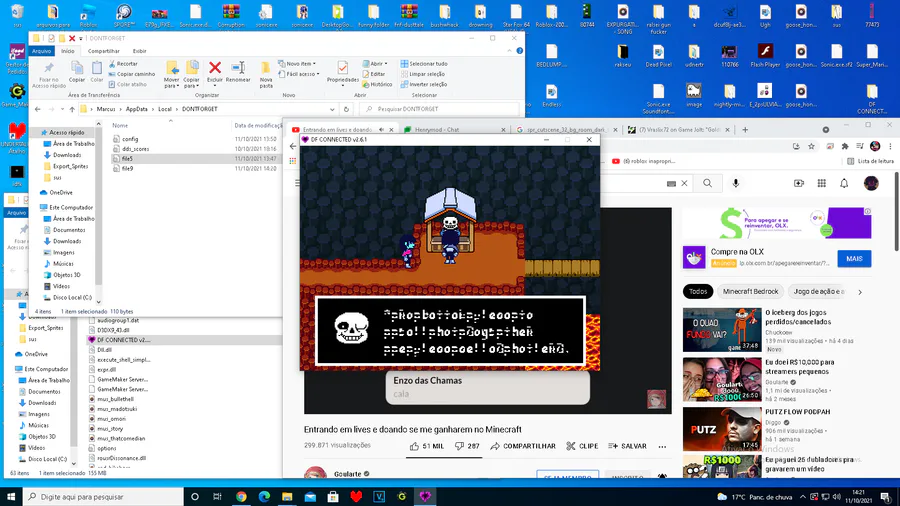
Task: Open the Quick Access Toolbar customize arrow
Action: pyautogui.click(x=81, y=38)
